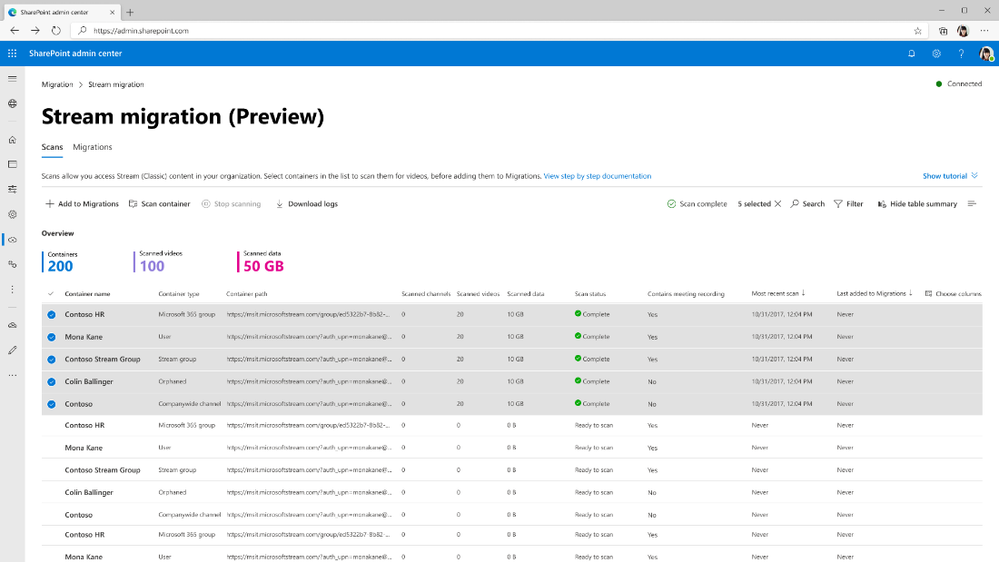The height and width of the screenshot is (562, 999).
Task: Click the pencil customize icon in sidebar
Action: [12, 350]
